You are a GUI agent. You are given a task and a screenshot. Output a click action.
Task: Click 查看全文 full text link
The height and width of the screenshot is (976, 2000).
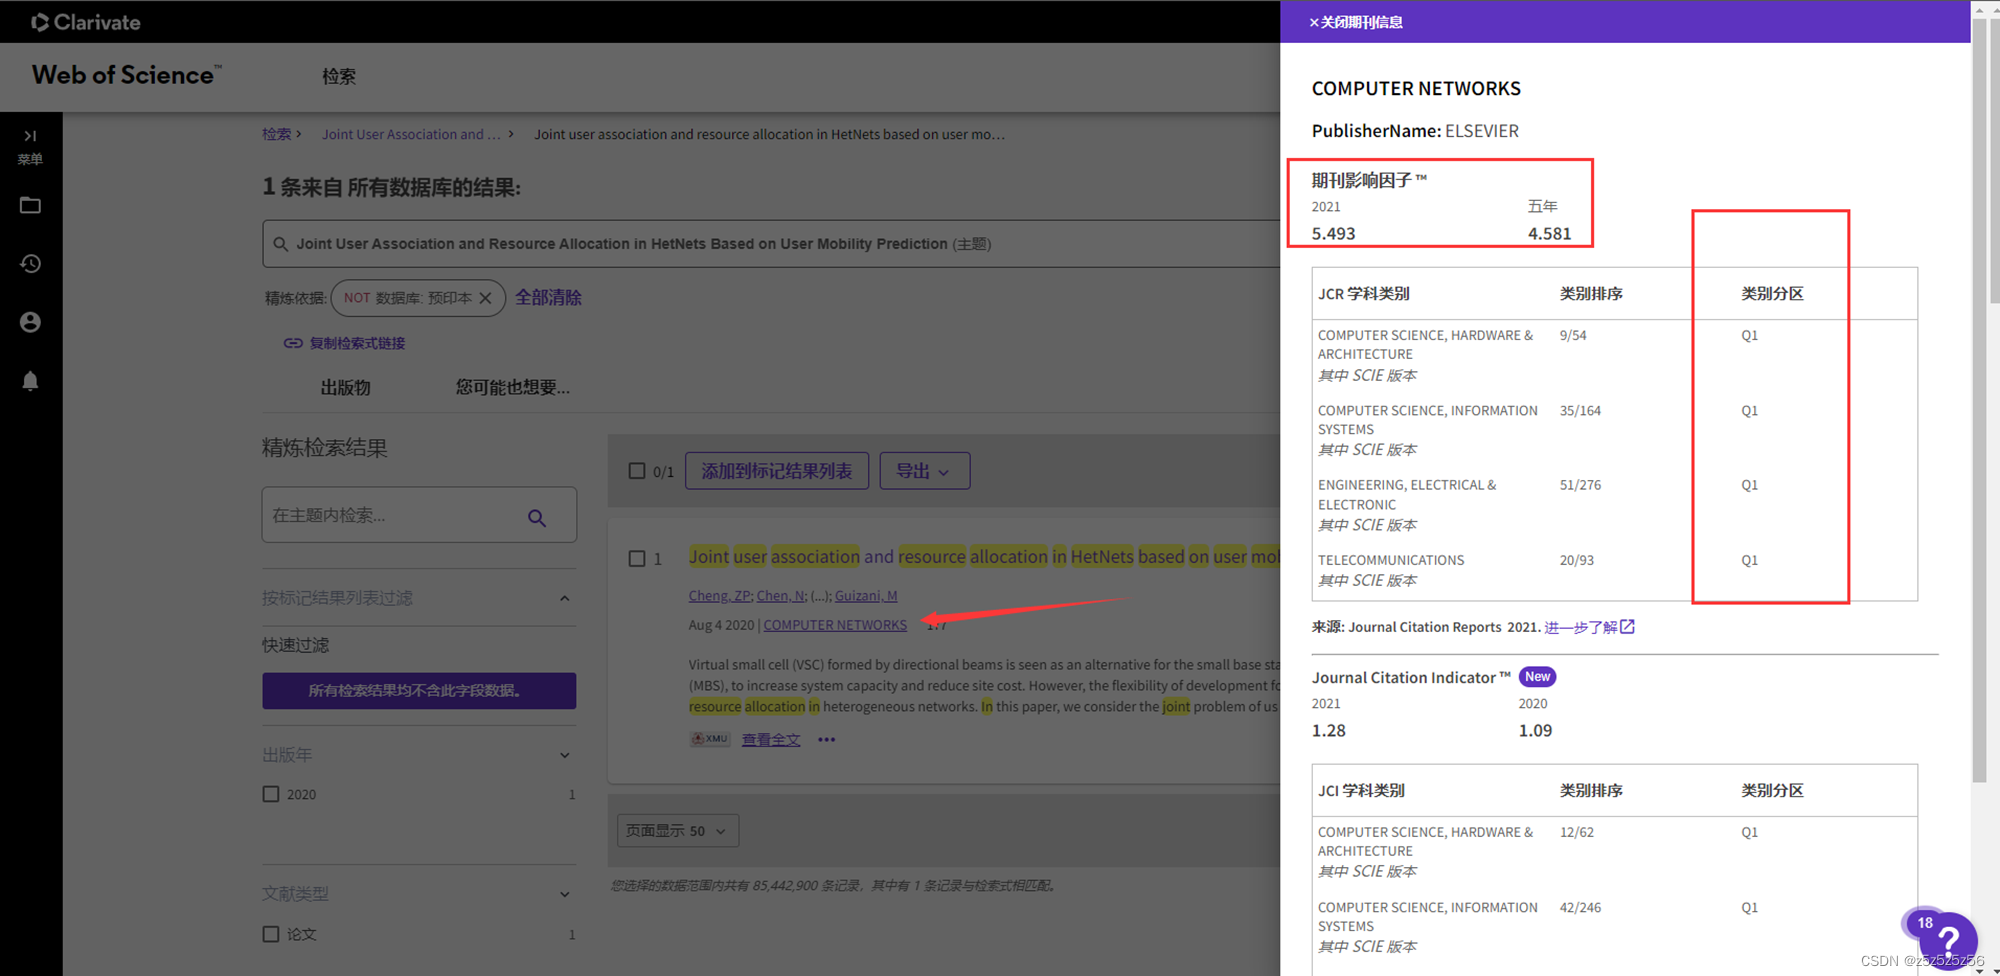coord(770,740)
